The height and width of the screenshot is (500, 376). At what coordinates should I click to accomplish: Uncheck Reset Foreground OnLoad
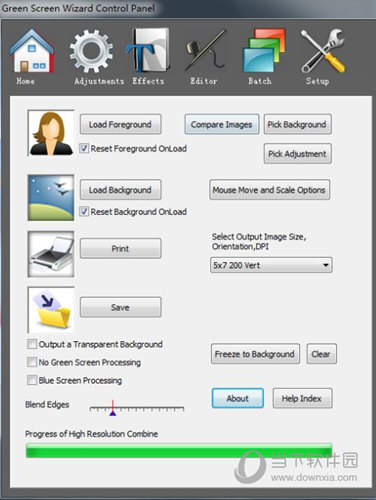(84, 148)
